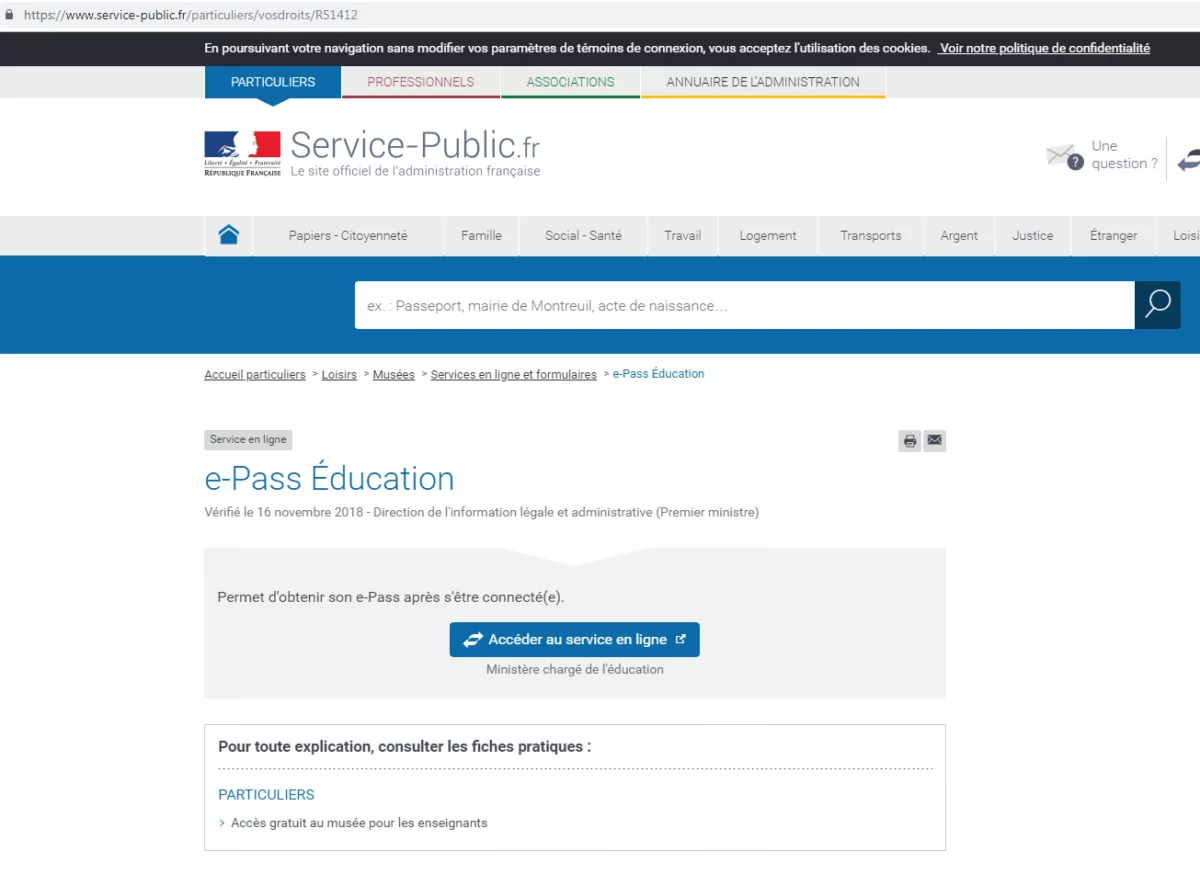Click the envelope question mark icon

1064,155
